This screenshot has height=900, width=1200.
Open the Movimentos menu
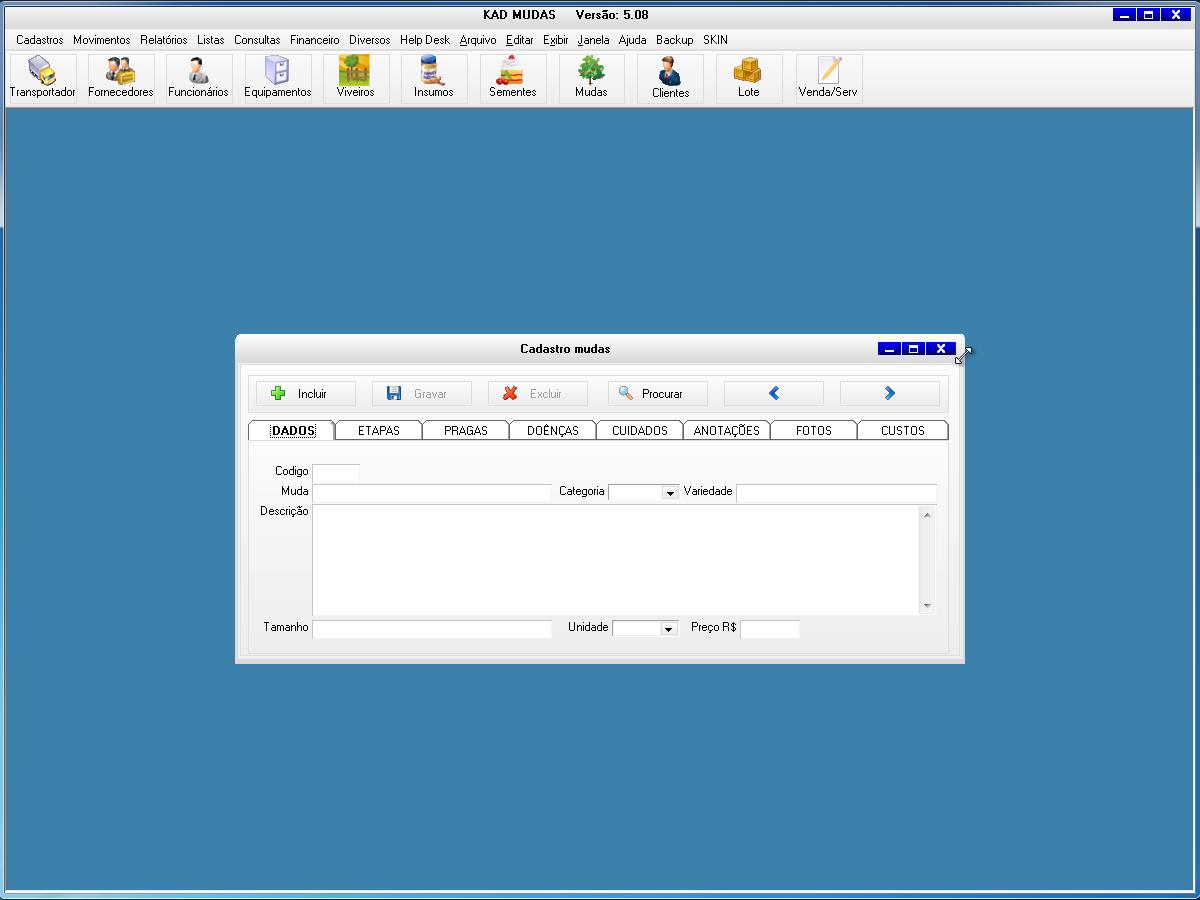(102, 40)
